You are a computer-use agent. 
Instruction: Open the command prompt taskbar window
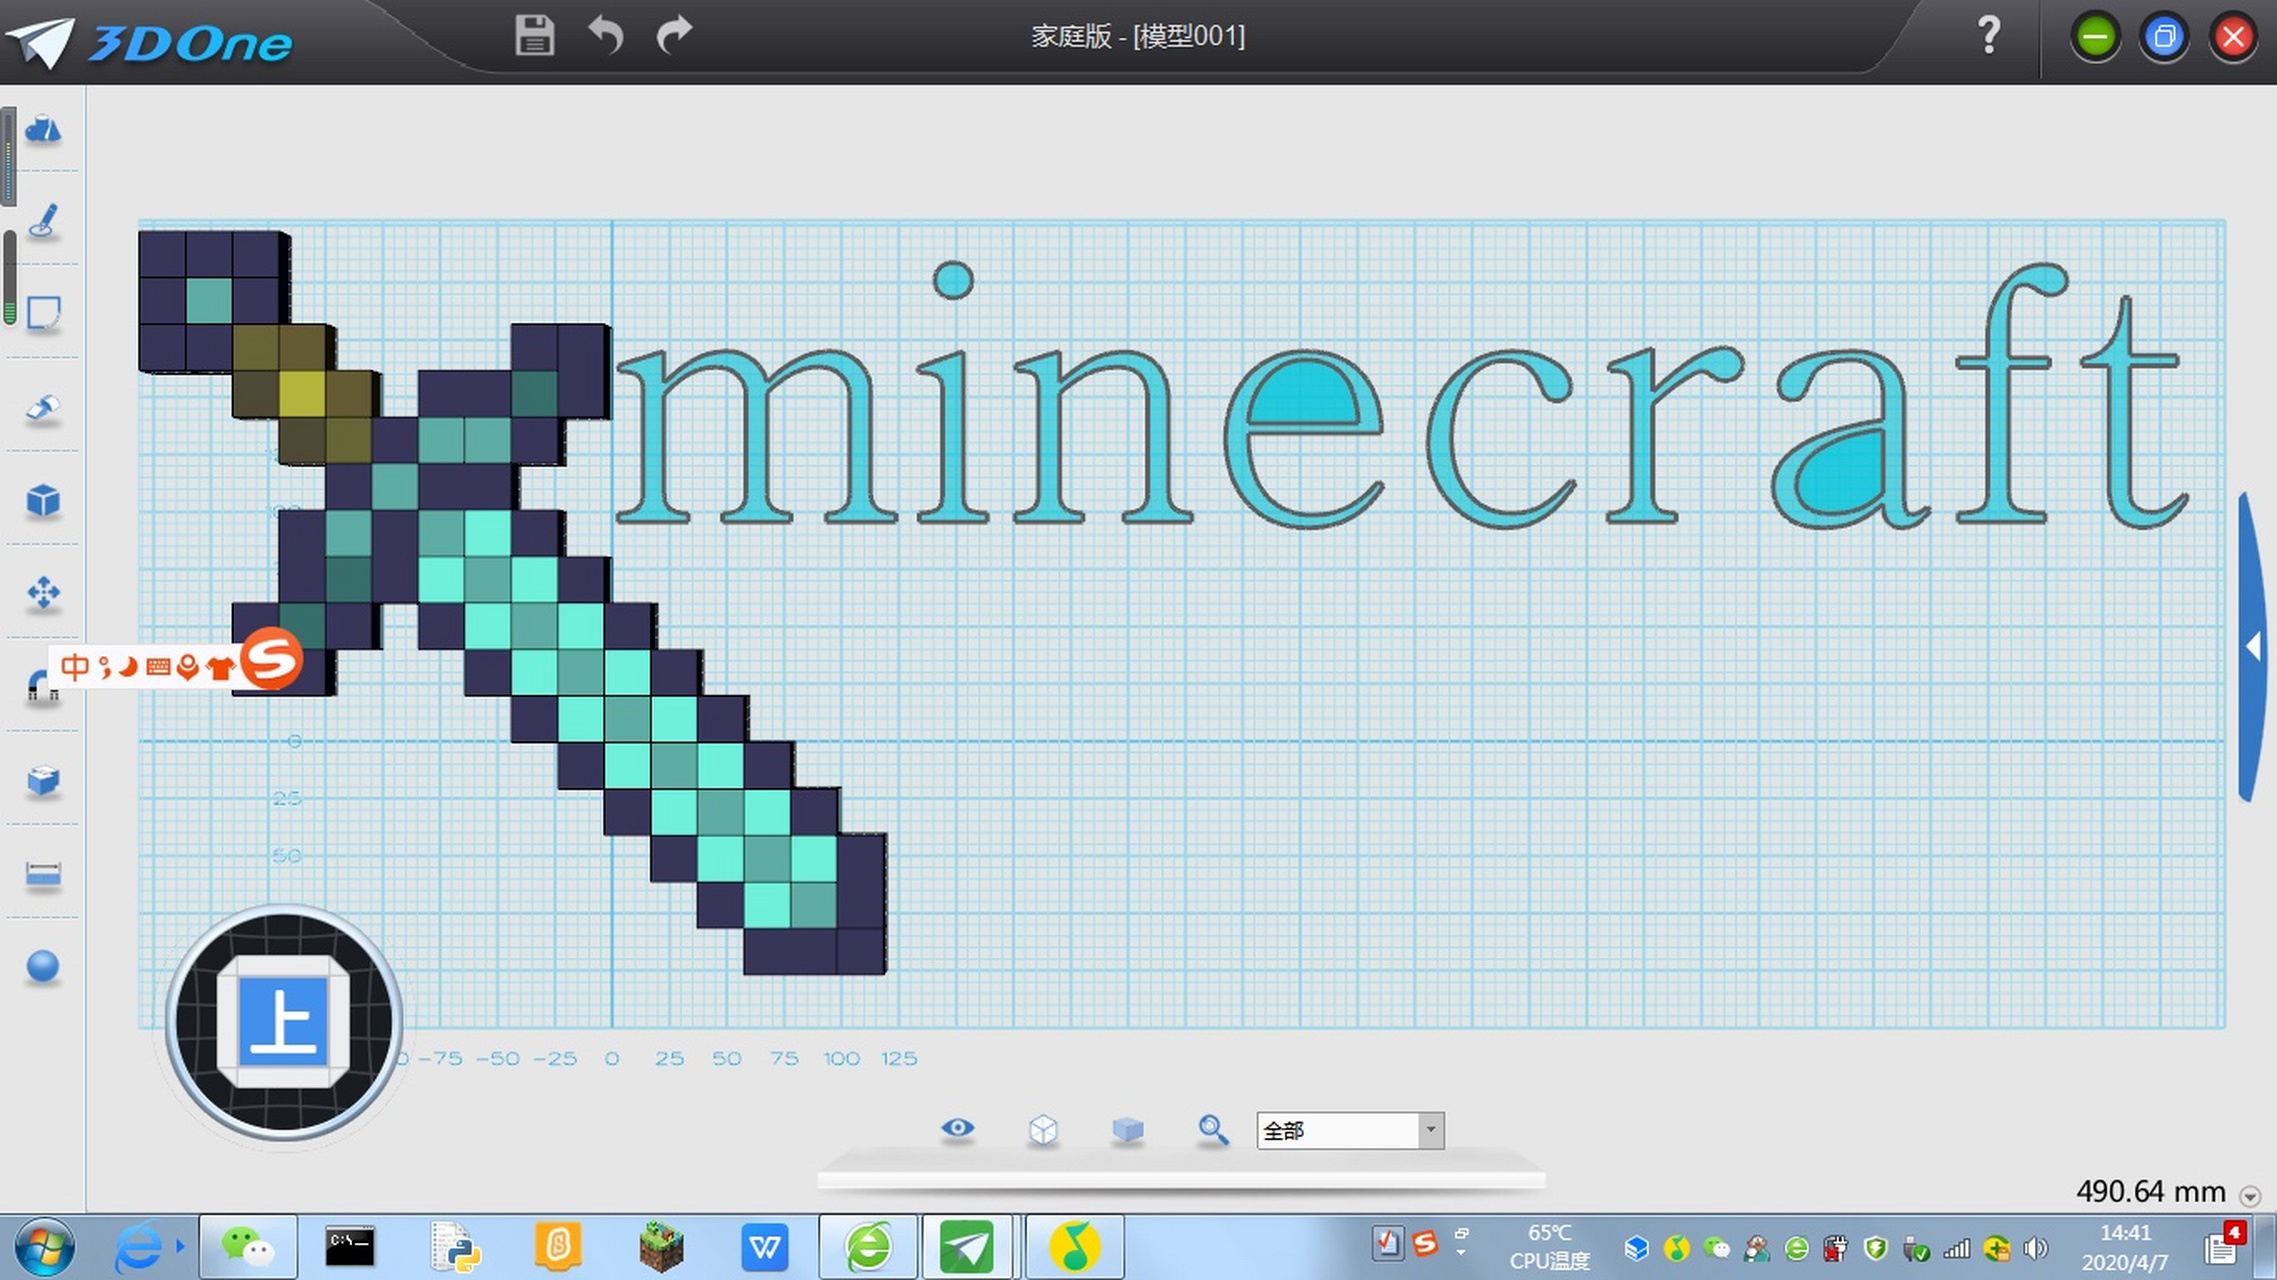click(x=351, y=1247)
